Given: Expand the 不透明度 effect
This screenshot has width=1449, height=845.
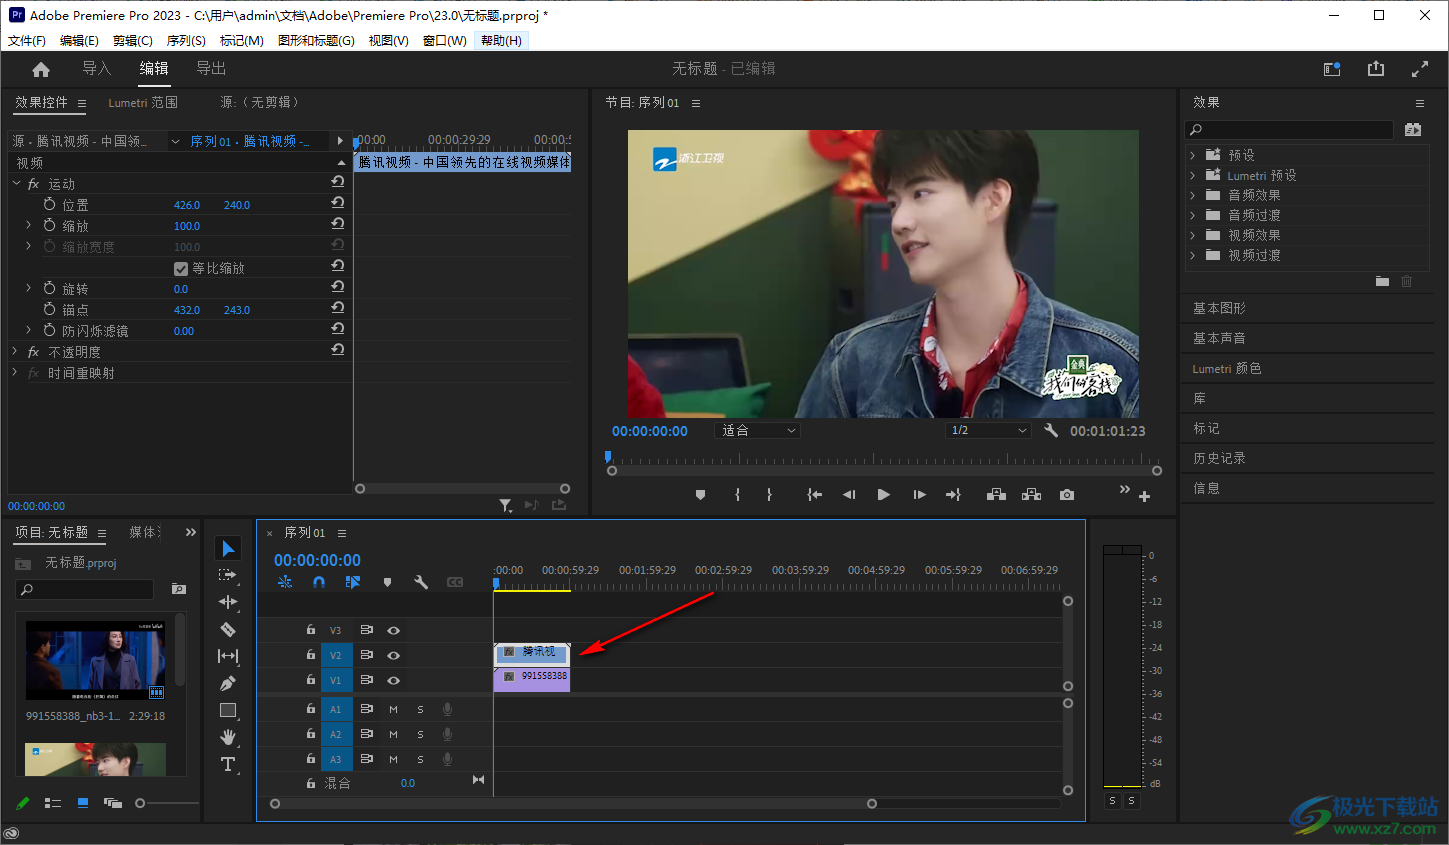Looking at the screenshot, I should (x=16, y=351).
